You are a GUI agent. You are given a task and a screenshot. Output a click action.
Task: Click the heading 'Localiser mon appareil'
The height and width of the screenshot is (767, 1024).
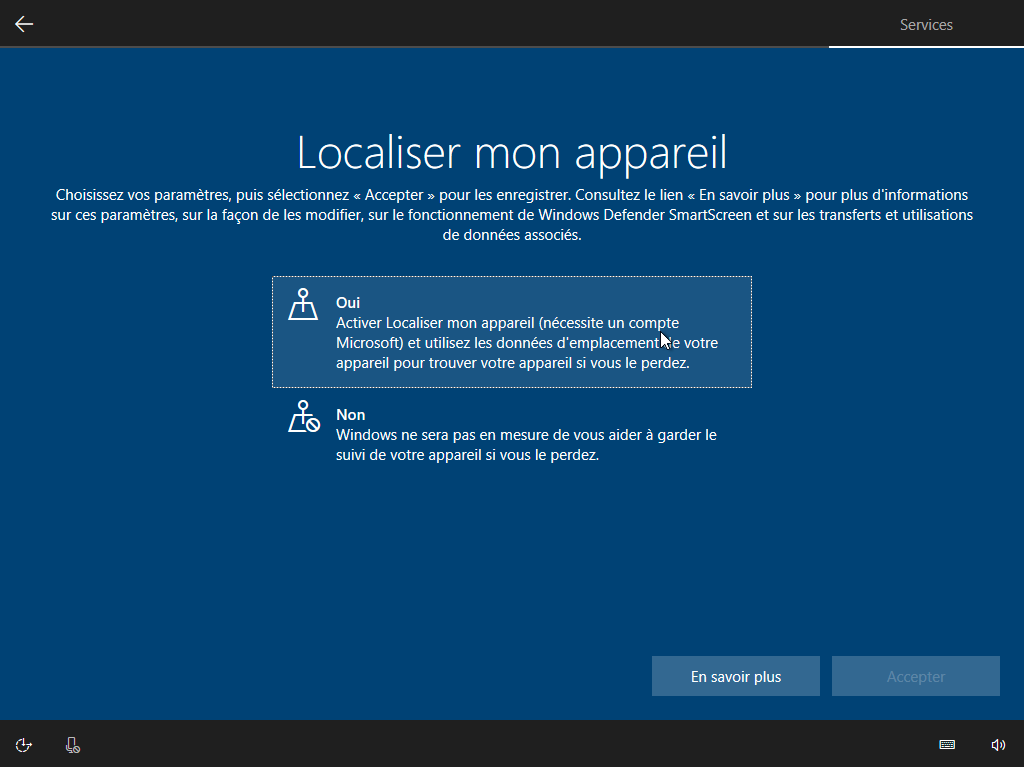(x=512, y=153)
